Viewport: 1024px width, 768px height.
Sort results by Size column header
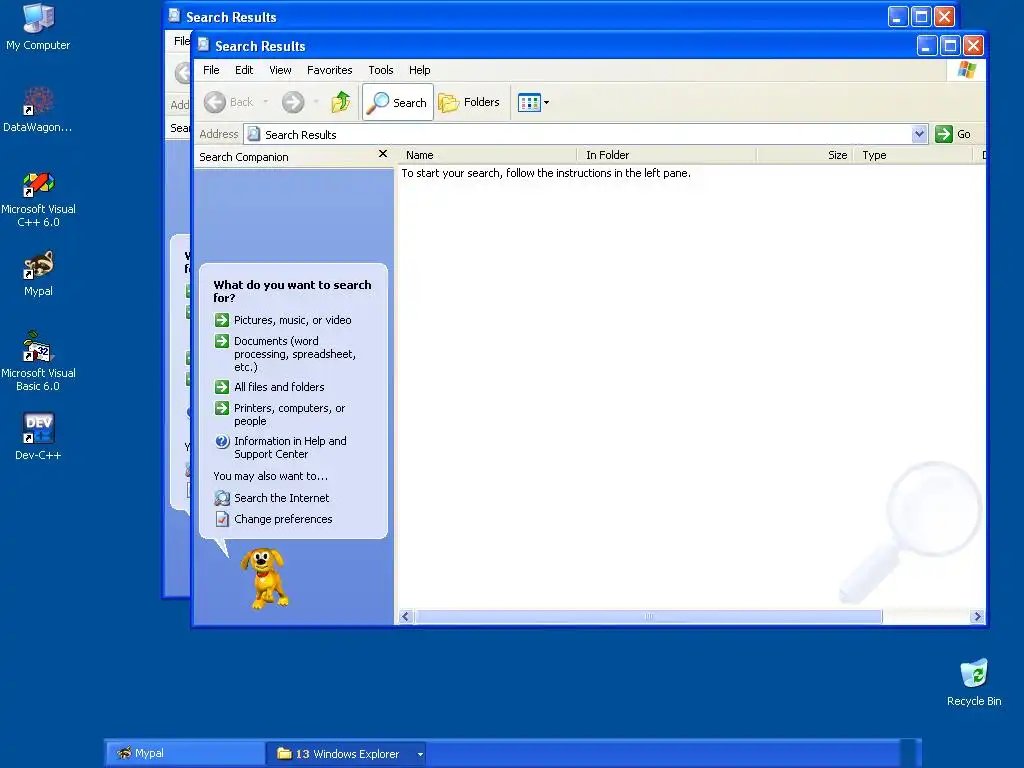click(x=805, y=155)
